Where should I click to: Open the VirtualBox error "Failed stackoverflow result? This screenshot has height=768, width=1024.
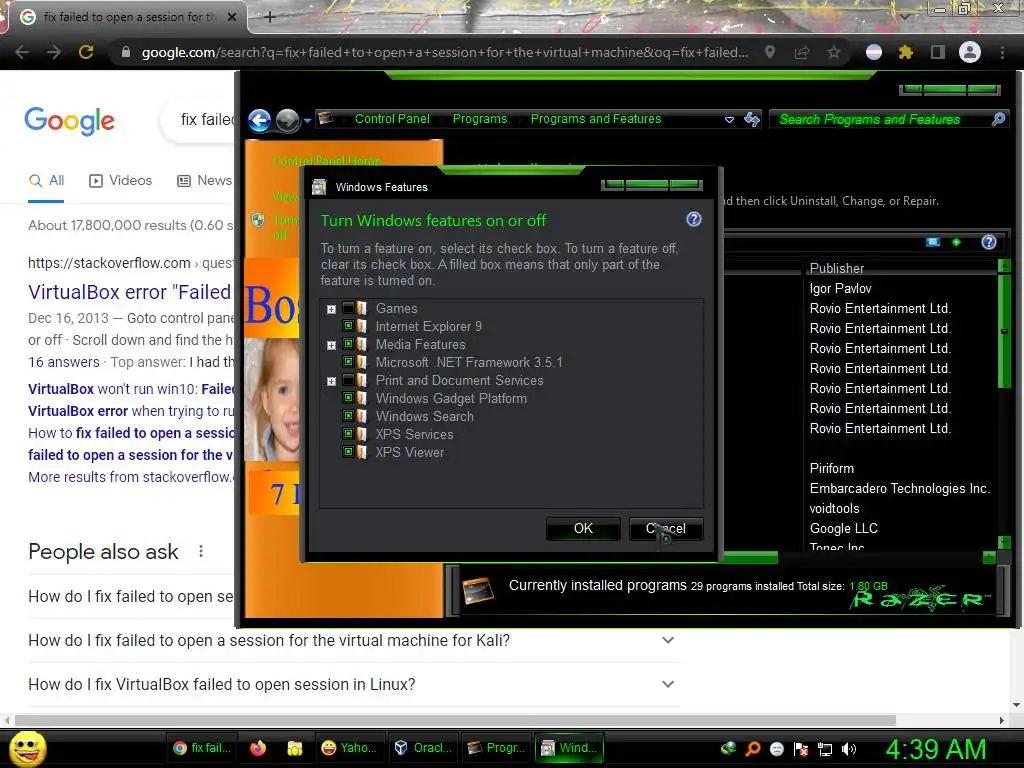point(129,292)
